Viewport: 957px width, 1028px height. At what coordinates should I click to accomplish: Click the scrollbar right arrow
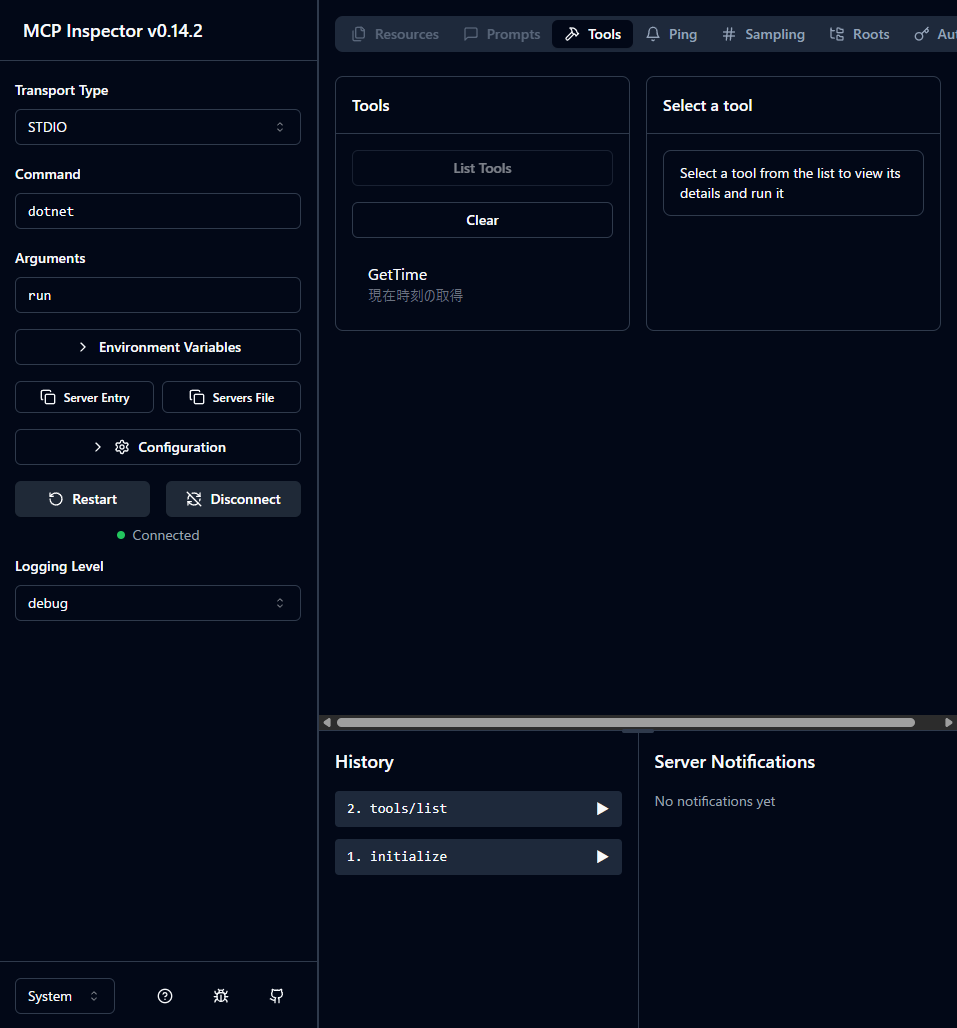tap(948, 722)
